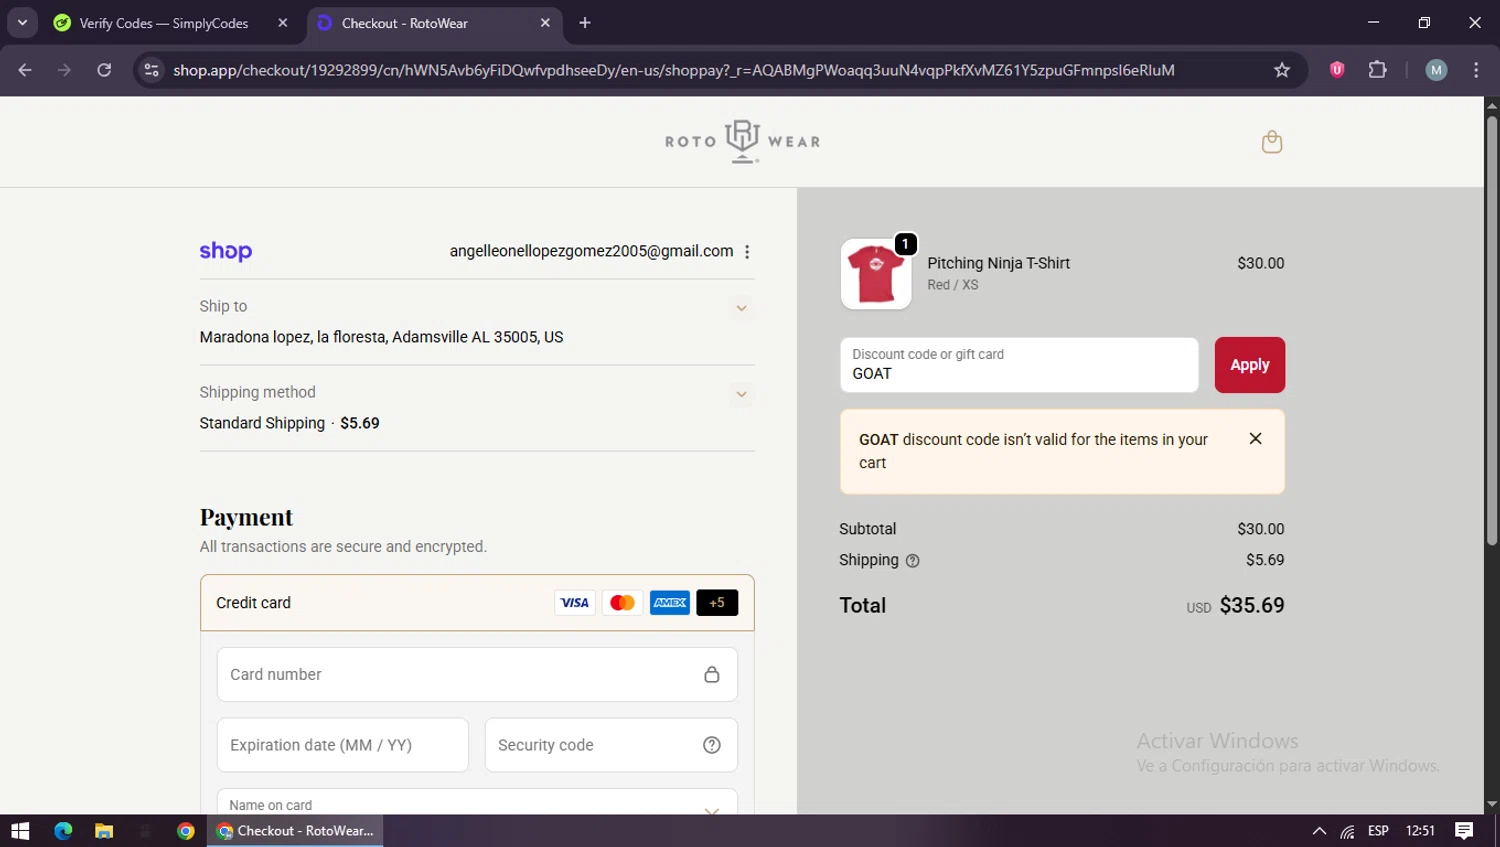Screen dimensions: 1500x847
Task: Focus the Security code field
Action: (x=611, y=745)
